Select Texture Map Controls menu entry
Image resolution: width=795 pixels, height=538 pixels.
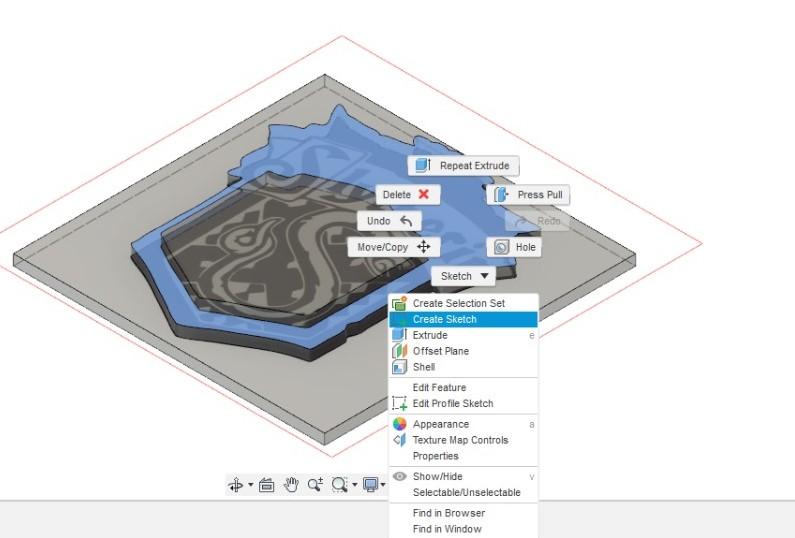tap(463, 440)
